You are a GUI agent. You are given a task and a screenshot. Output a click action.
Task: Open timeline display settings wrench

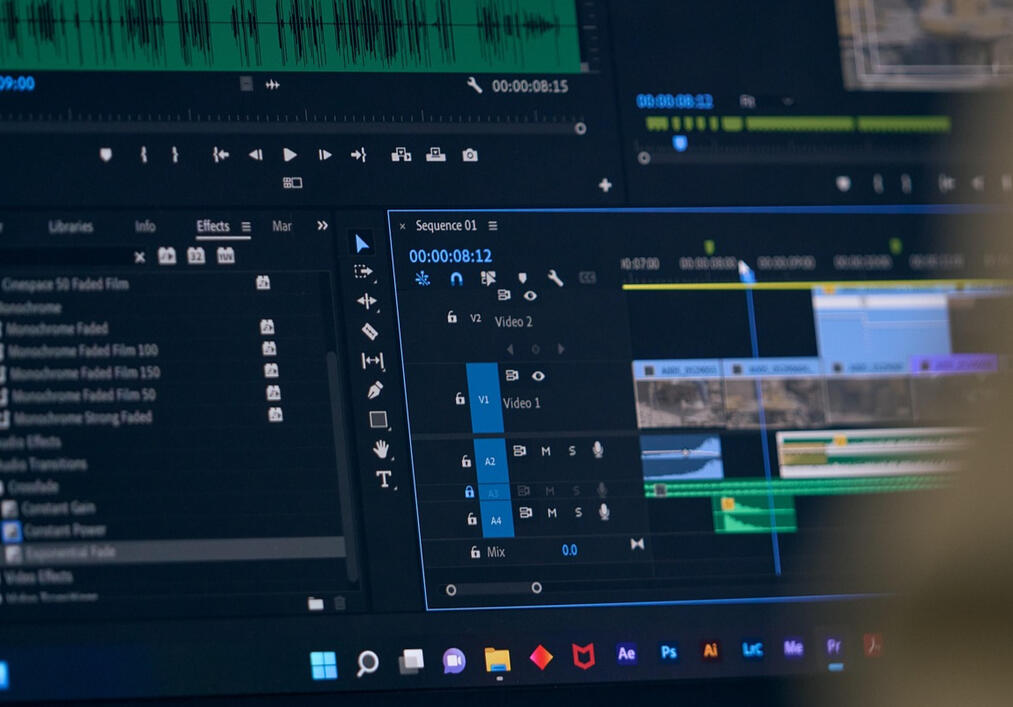[555, 278]
